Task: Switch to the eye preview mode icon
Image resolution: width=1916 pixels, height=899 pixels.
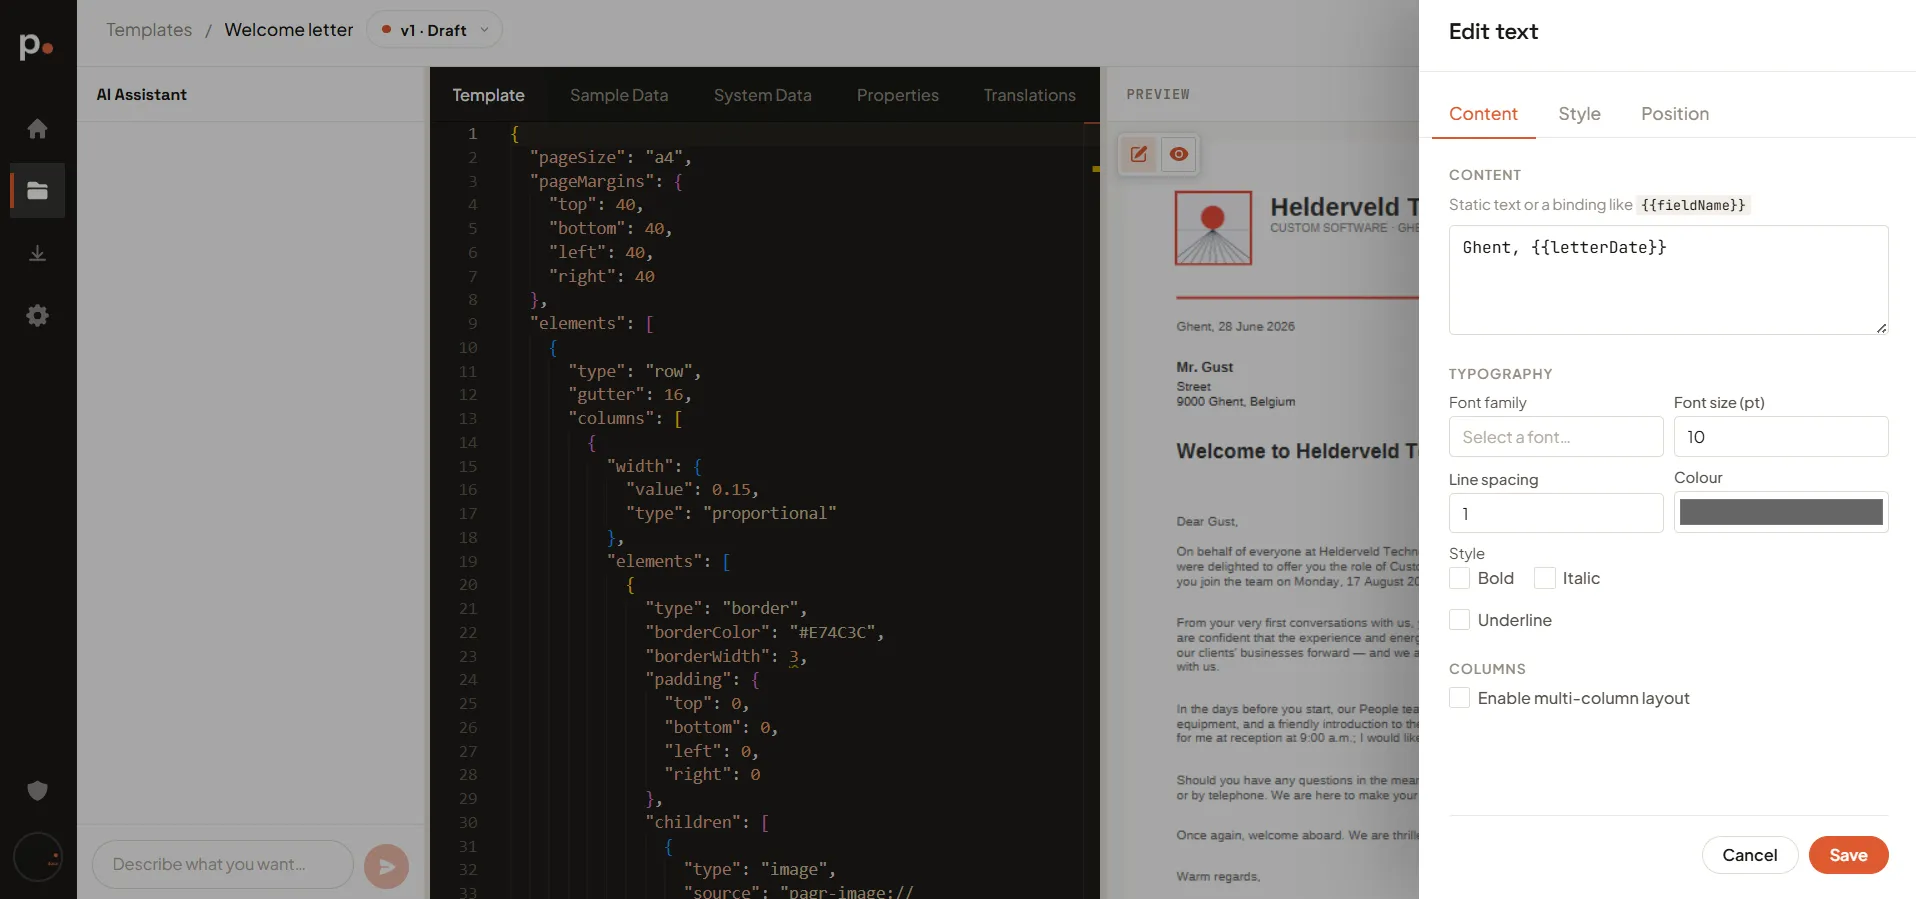Action: tap(1179, 154)
